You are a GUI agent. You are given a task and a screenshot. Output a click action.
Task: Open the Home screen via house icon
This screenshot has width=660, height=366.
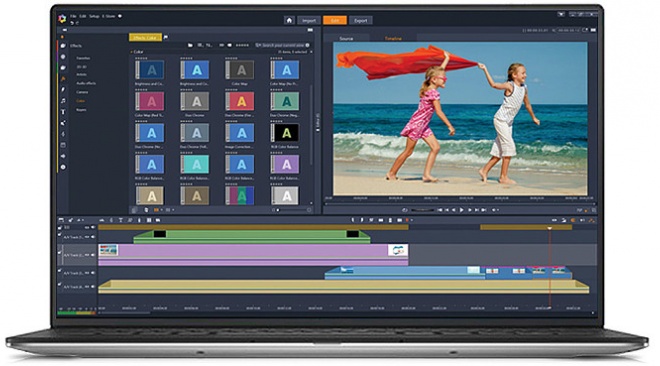289,20
